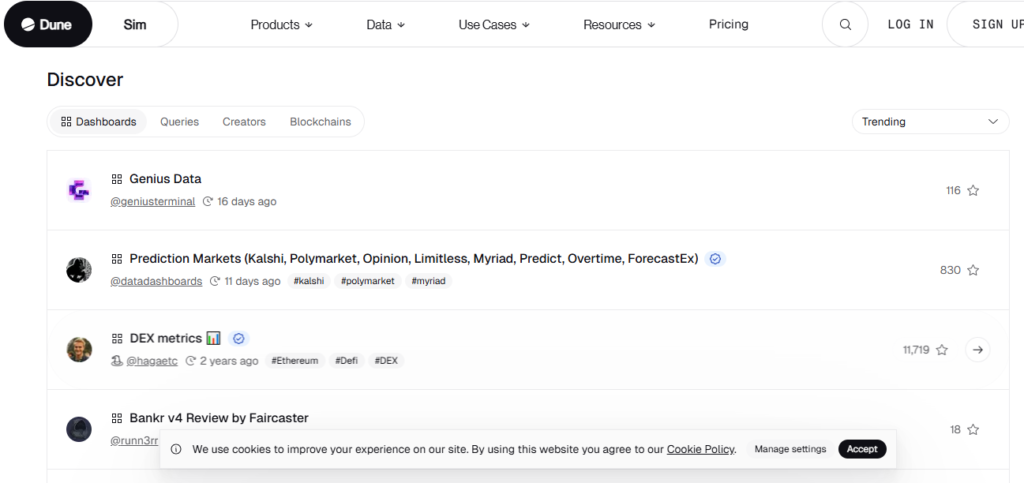1024x483 pixels.
Task: Star the Prediction Markets dashboard
Action: [x=973, y=270]
